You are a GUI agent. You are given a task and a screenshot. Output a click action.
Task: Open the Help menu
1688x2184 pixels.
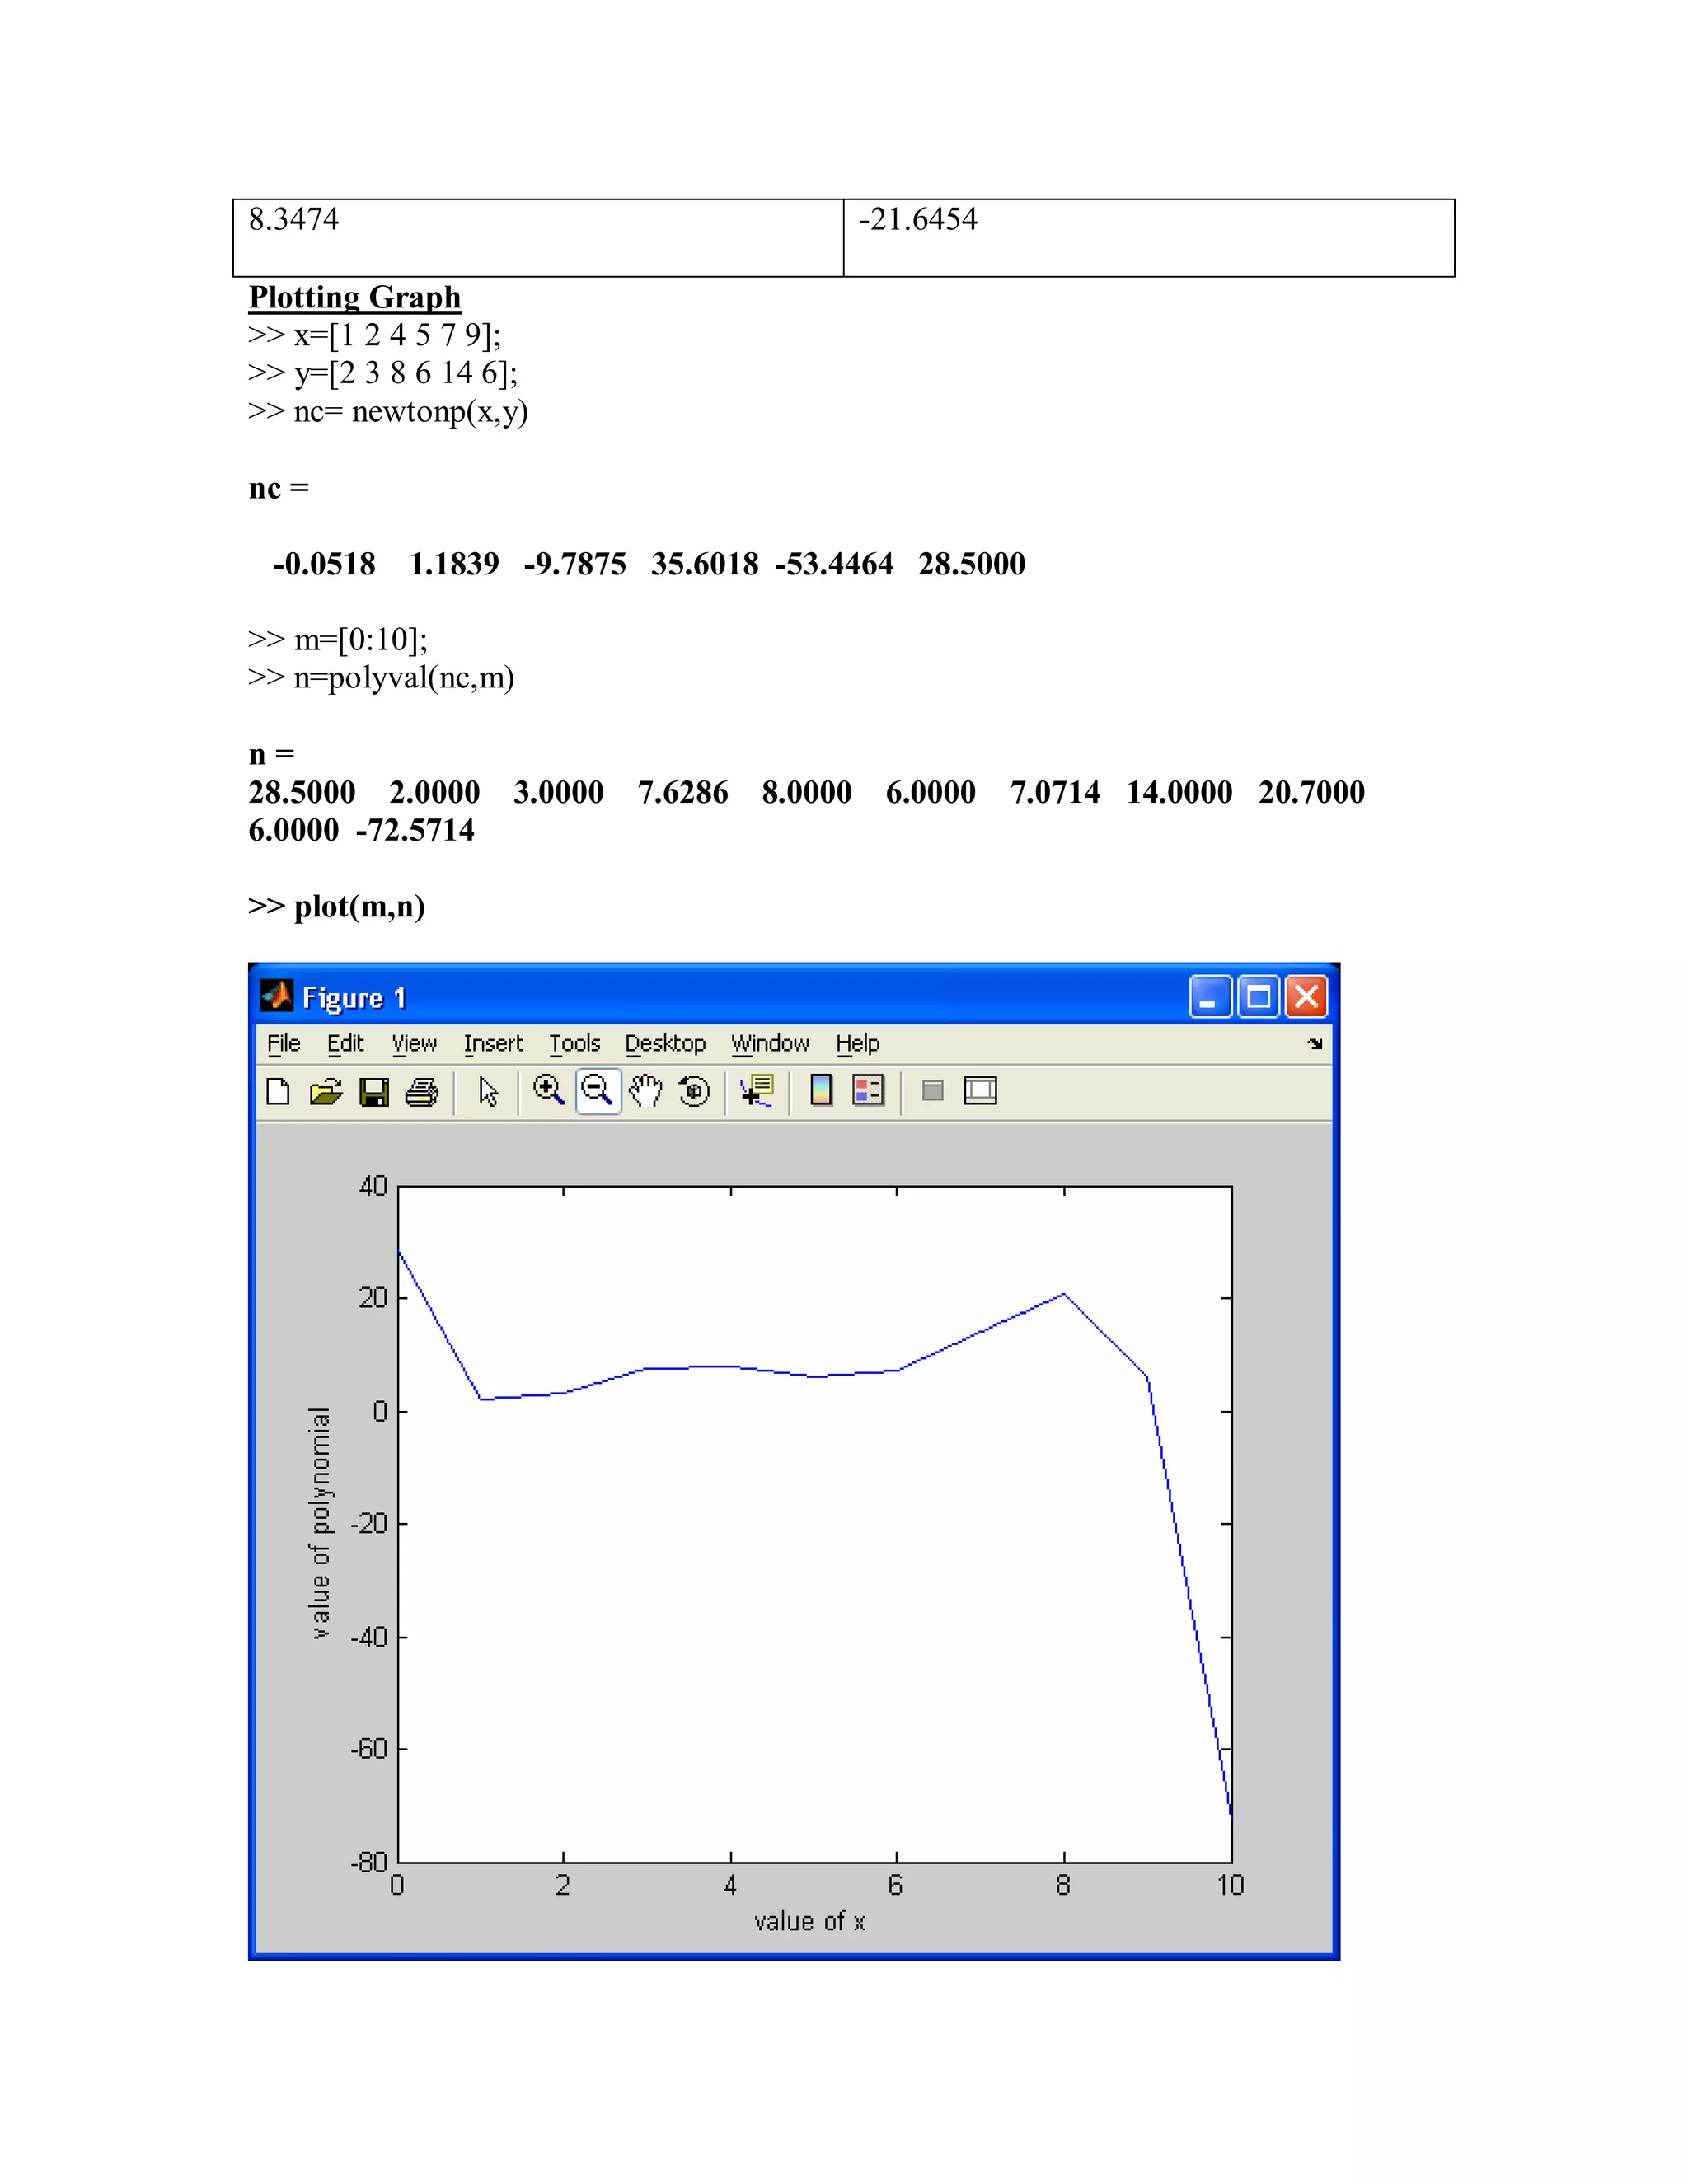tap(857, 1043)
